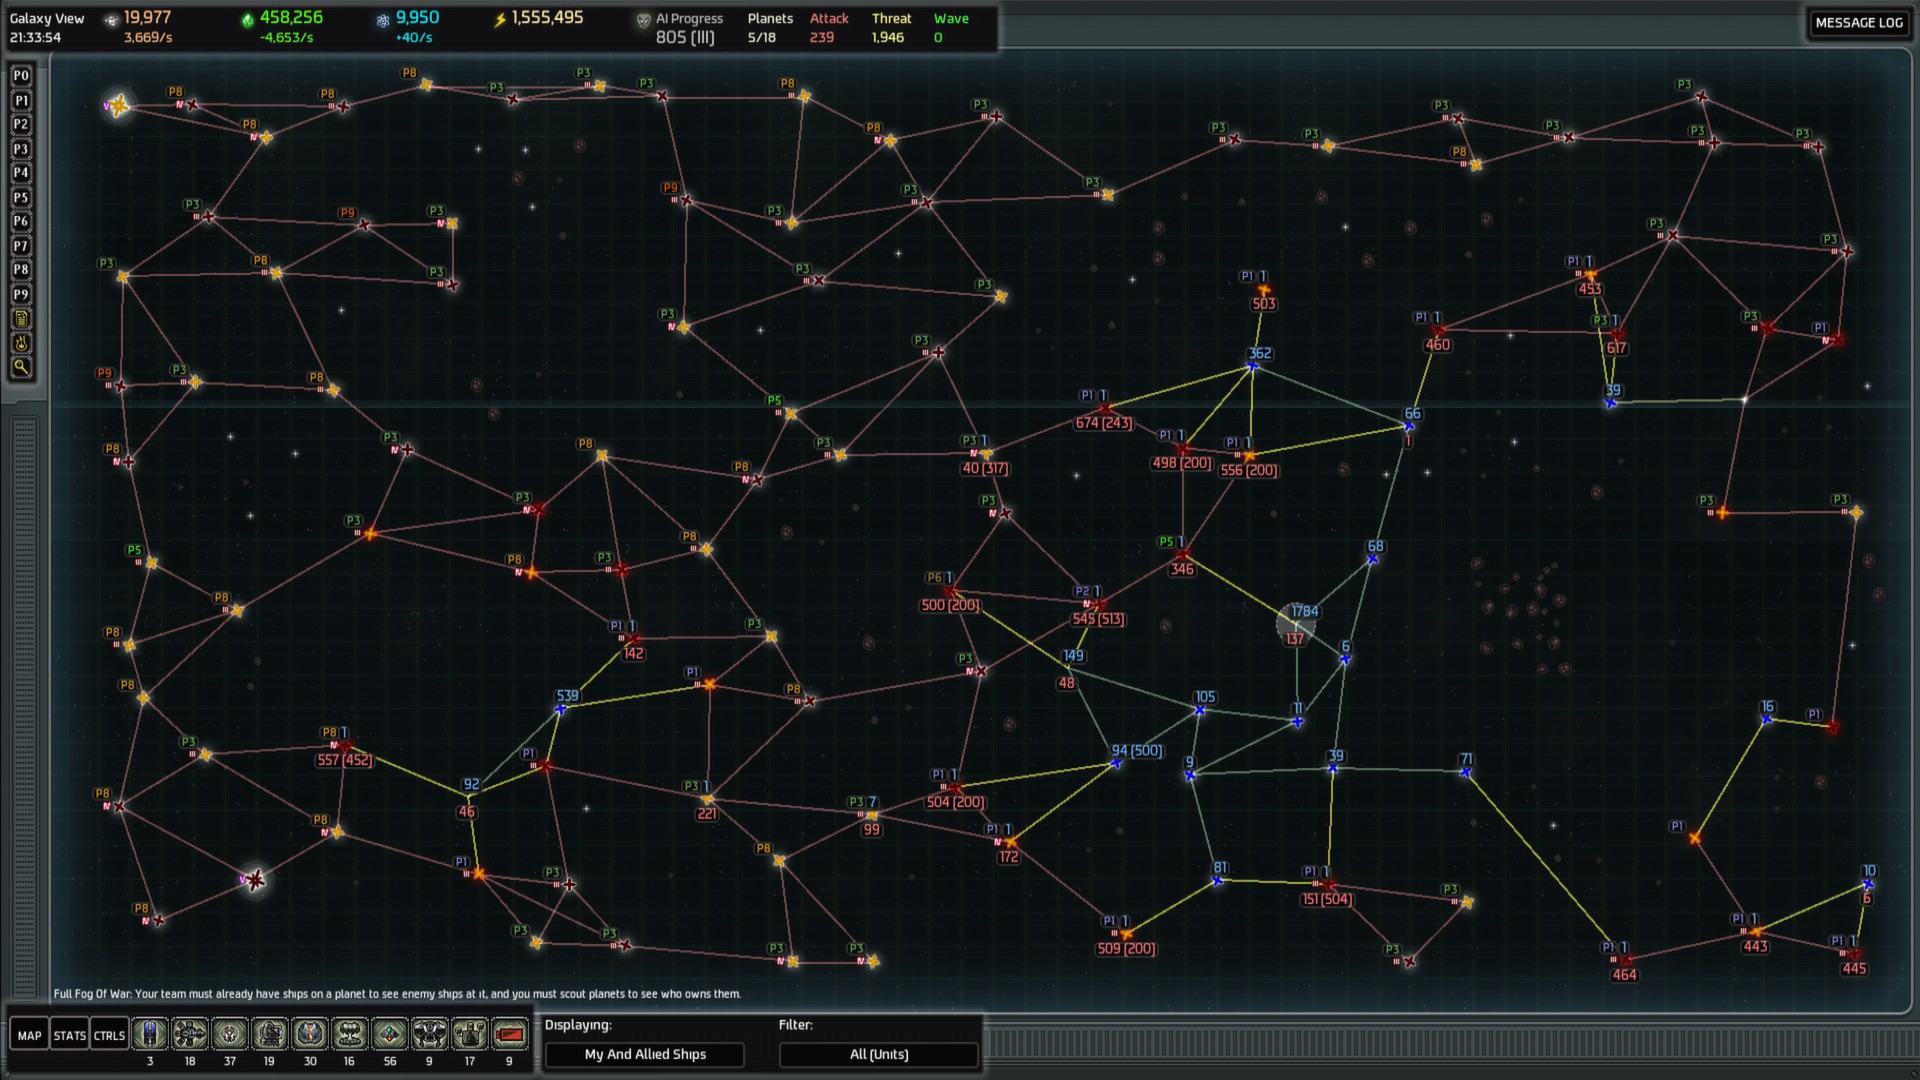Click the P5 sidebar panel icon
This screenshot has height=1080, width=1920.
pyautogui.click(x=18, y=196)
